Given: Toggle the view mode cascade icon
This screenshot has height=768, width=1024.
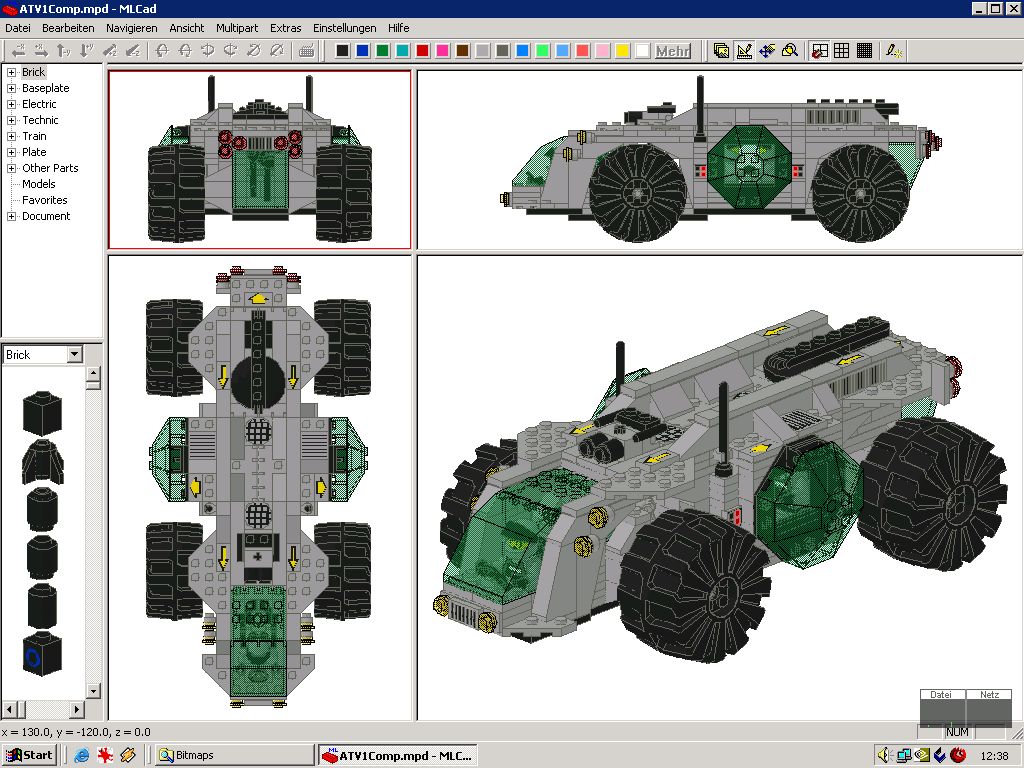Looking at the screenshot, I should tap(721, 49).
